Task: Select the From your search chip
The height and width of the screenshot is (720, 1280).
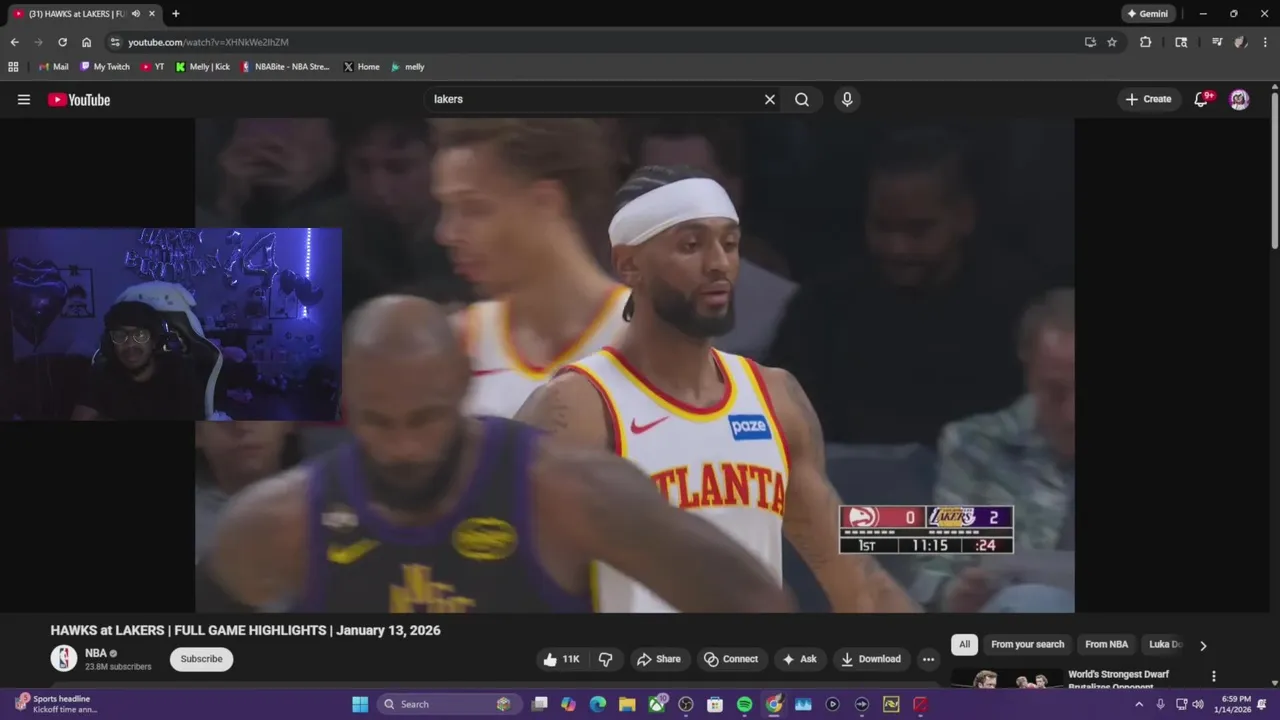Action: (x=1027, y=645)
